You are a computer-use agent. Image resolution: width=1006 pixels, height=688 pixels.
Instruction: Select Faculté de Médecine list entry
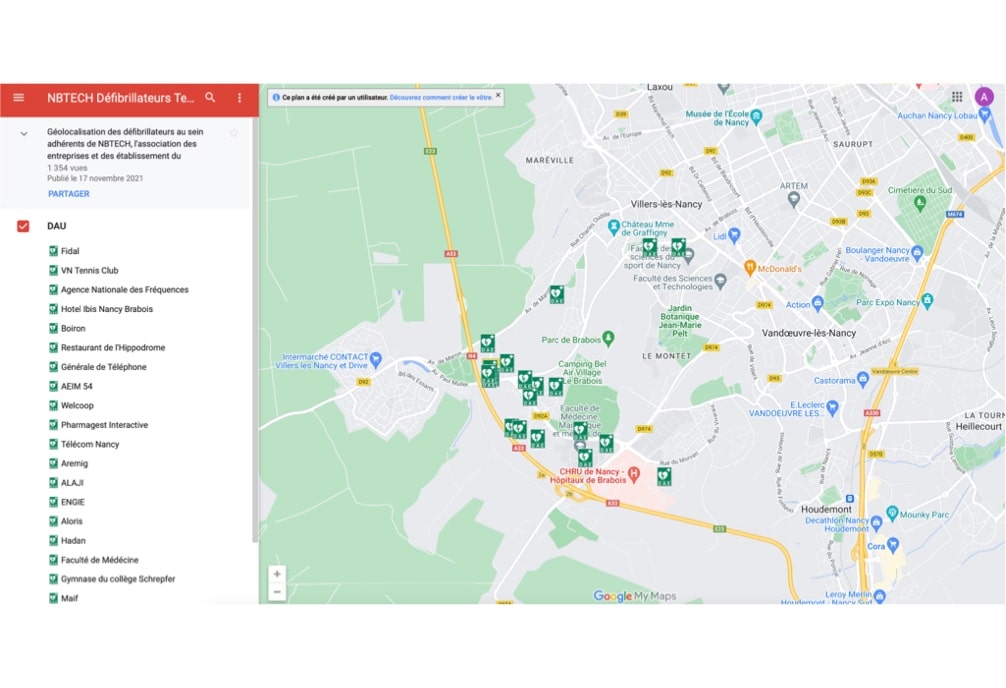pyautogui.click(x=99, y=560)
